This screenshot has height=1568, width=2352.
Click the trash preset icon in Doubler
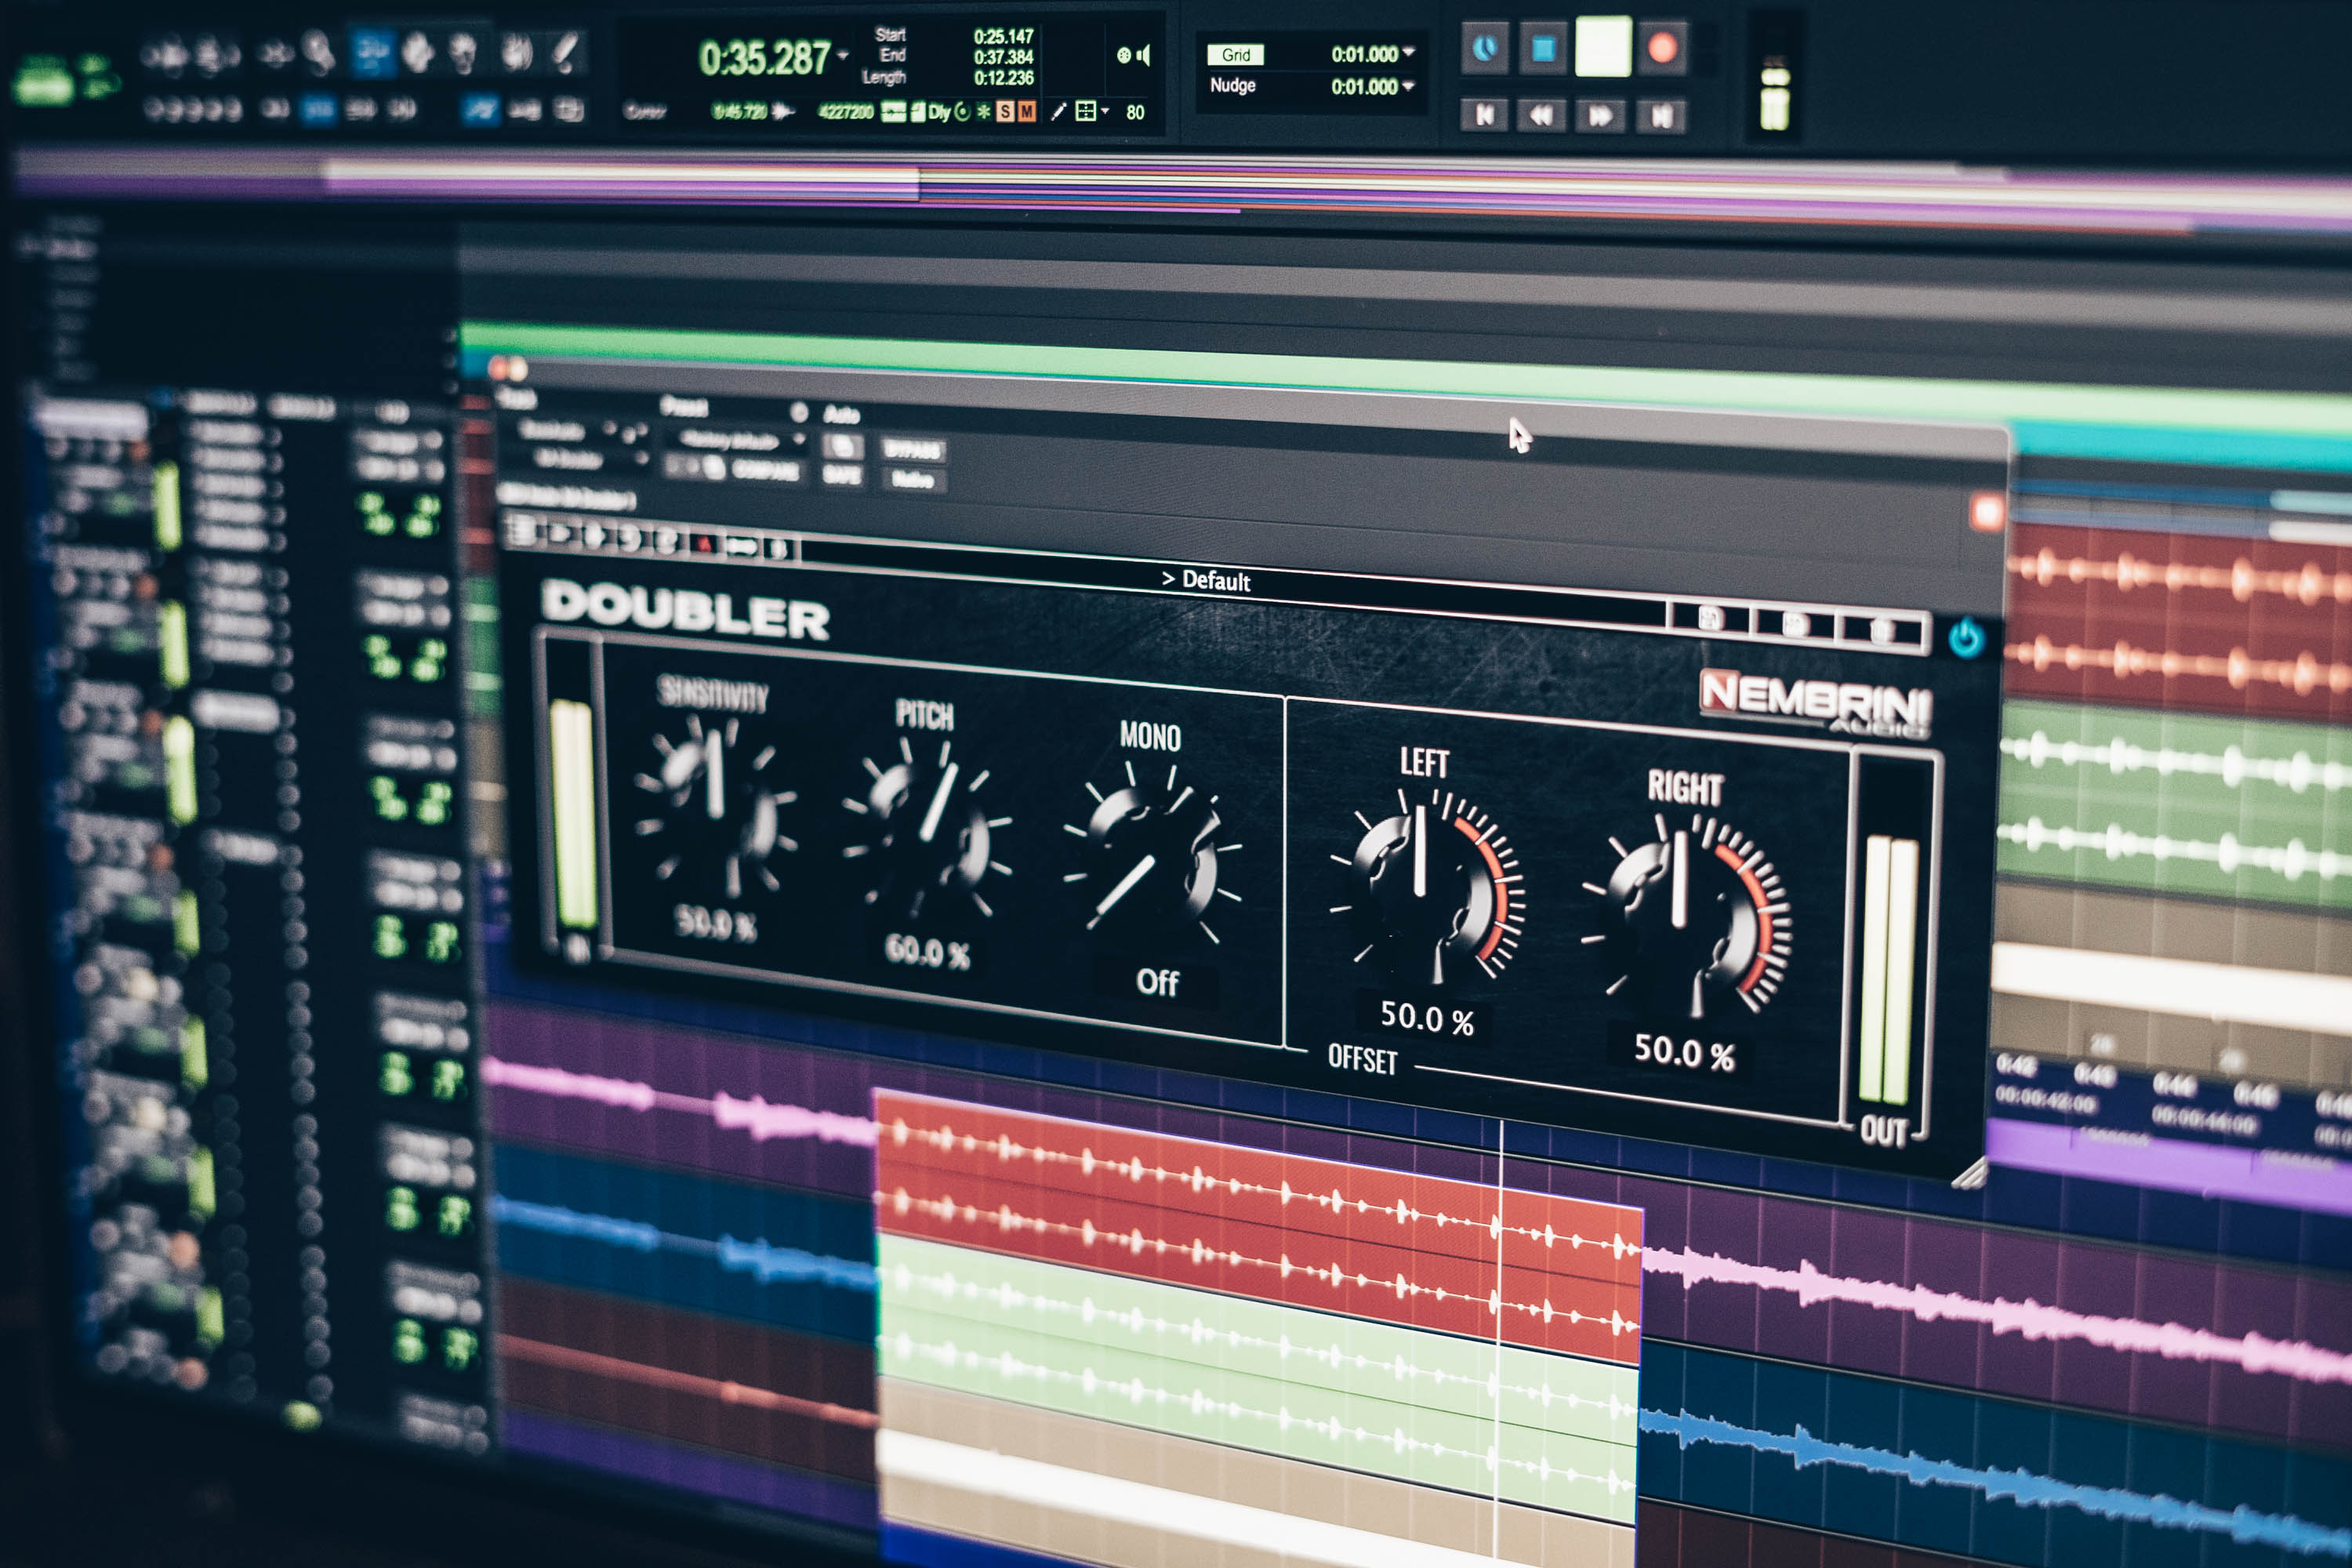click(x=1881, y=631)
